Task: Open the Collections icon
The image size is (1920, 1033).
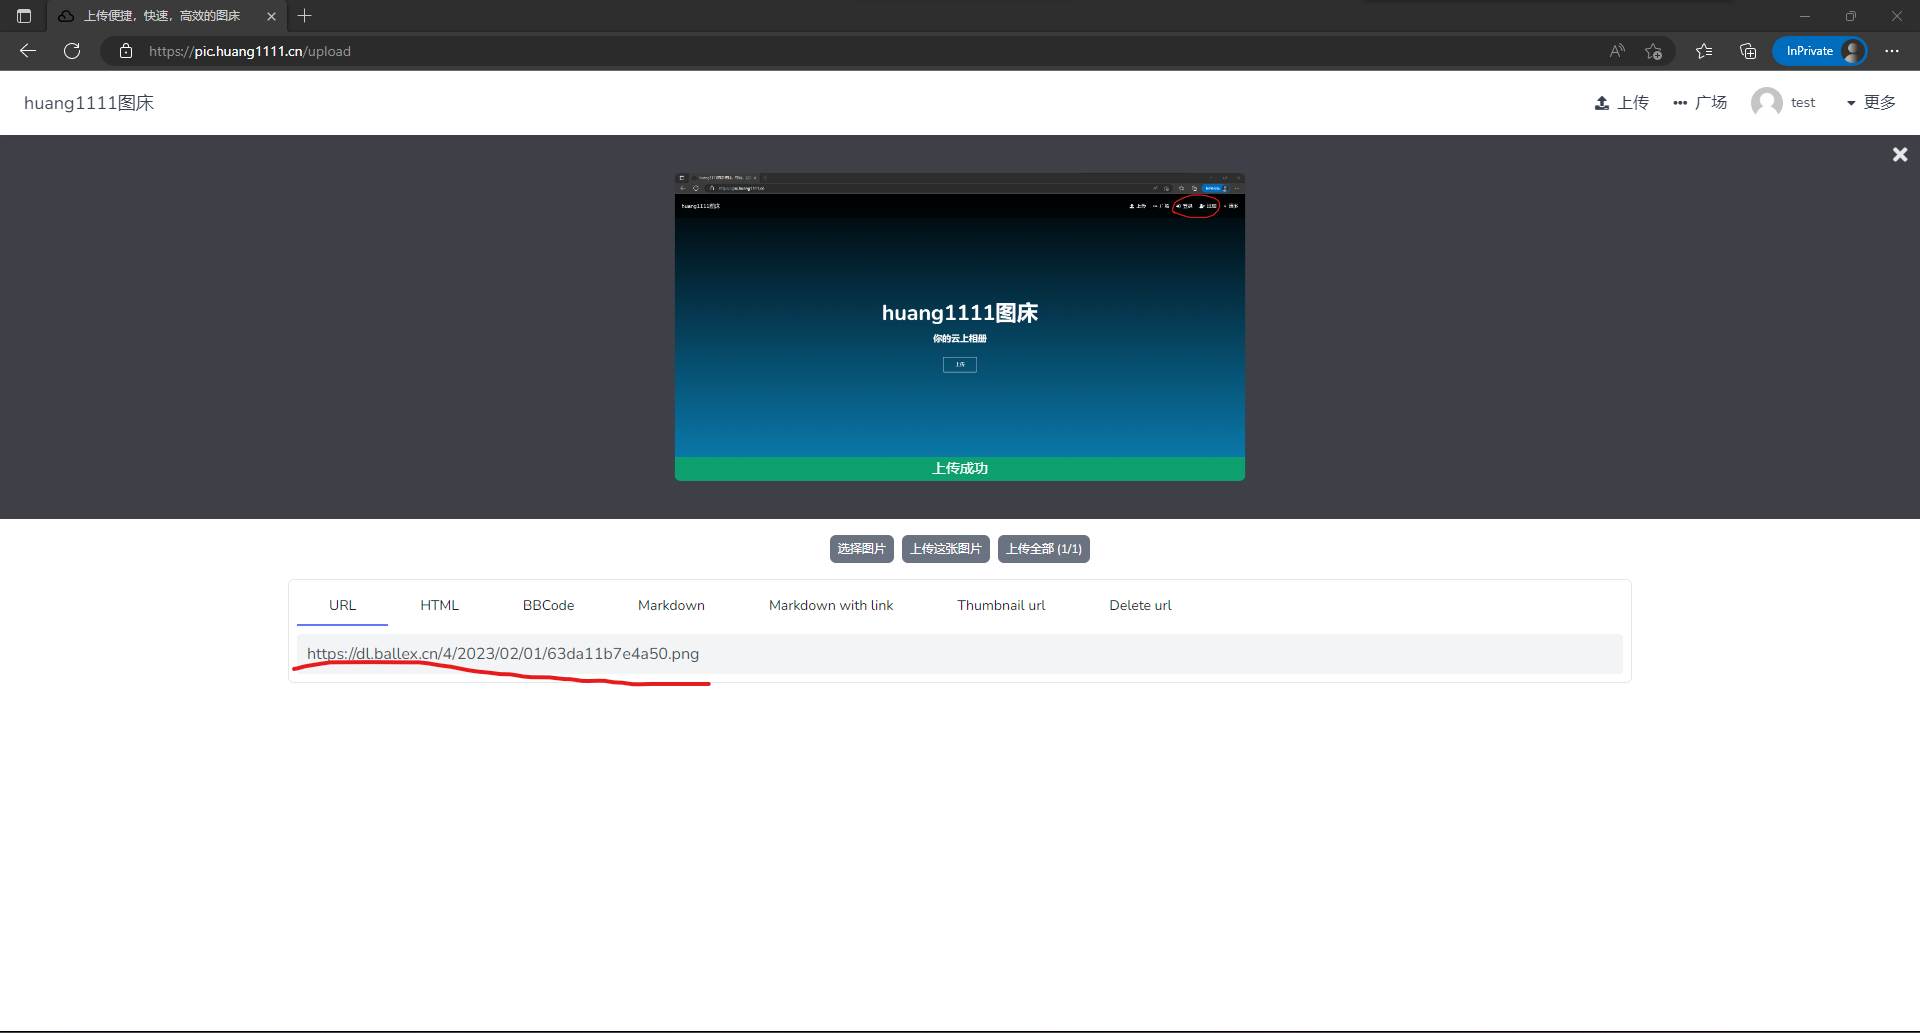Action: point(1748,51)
